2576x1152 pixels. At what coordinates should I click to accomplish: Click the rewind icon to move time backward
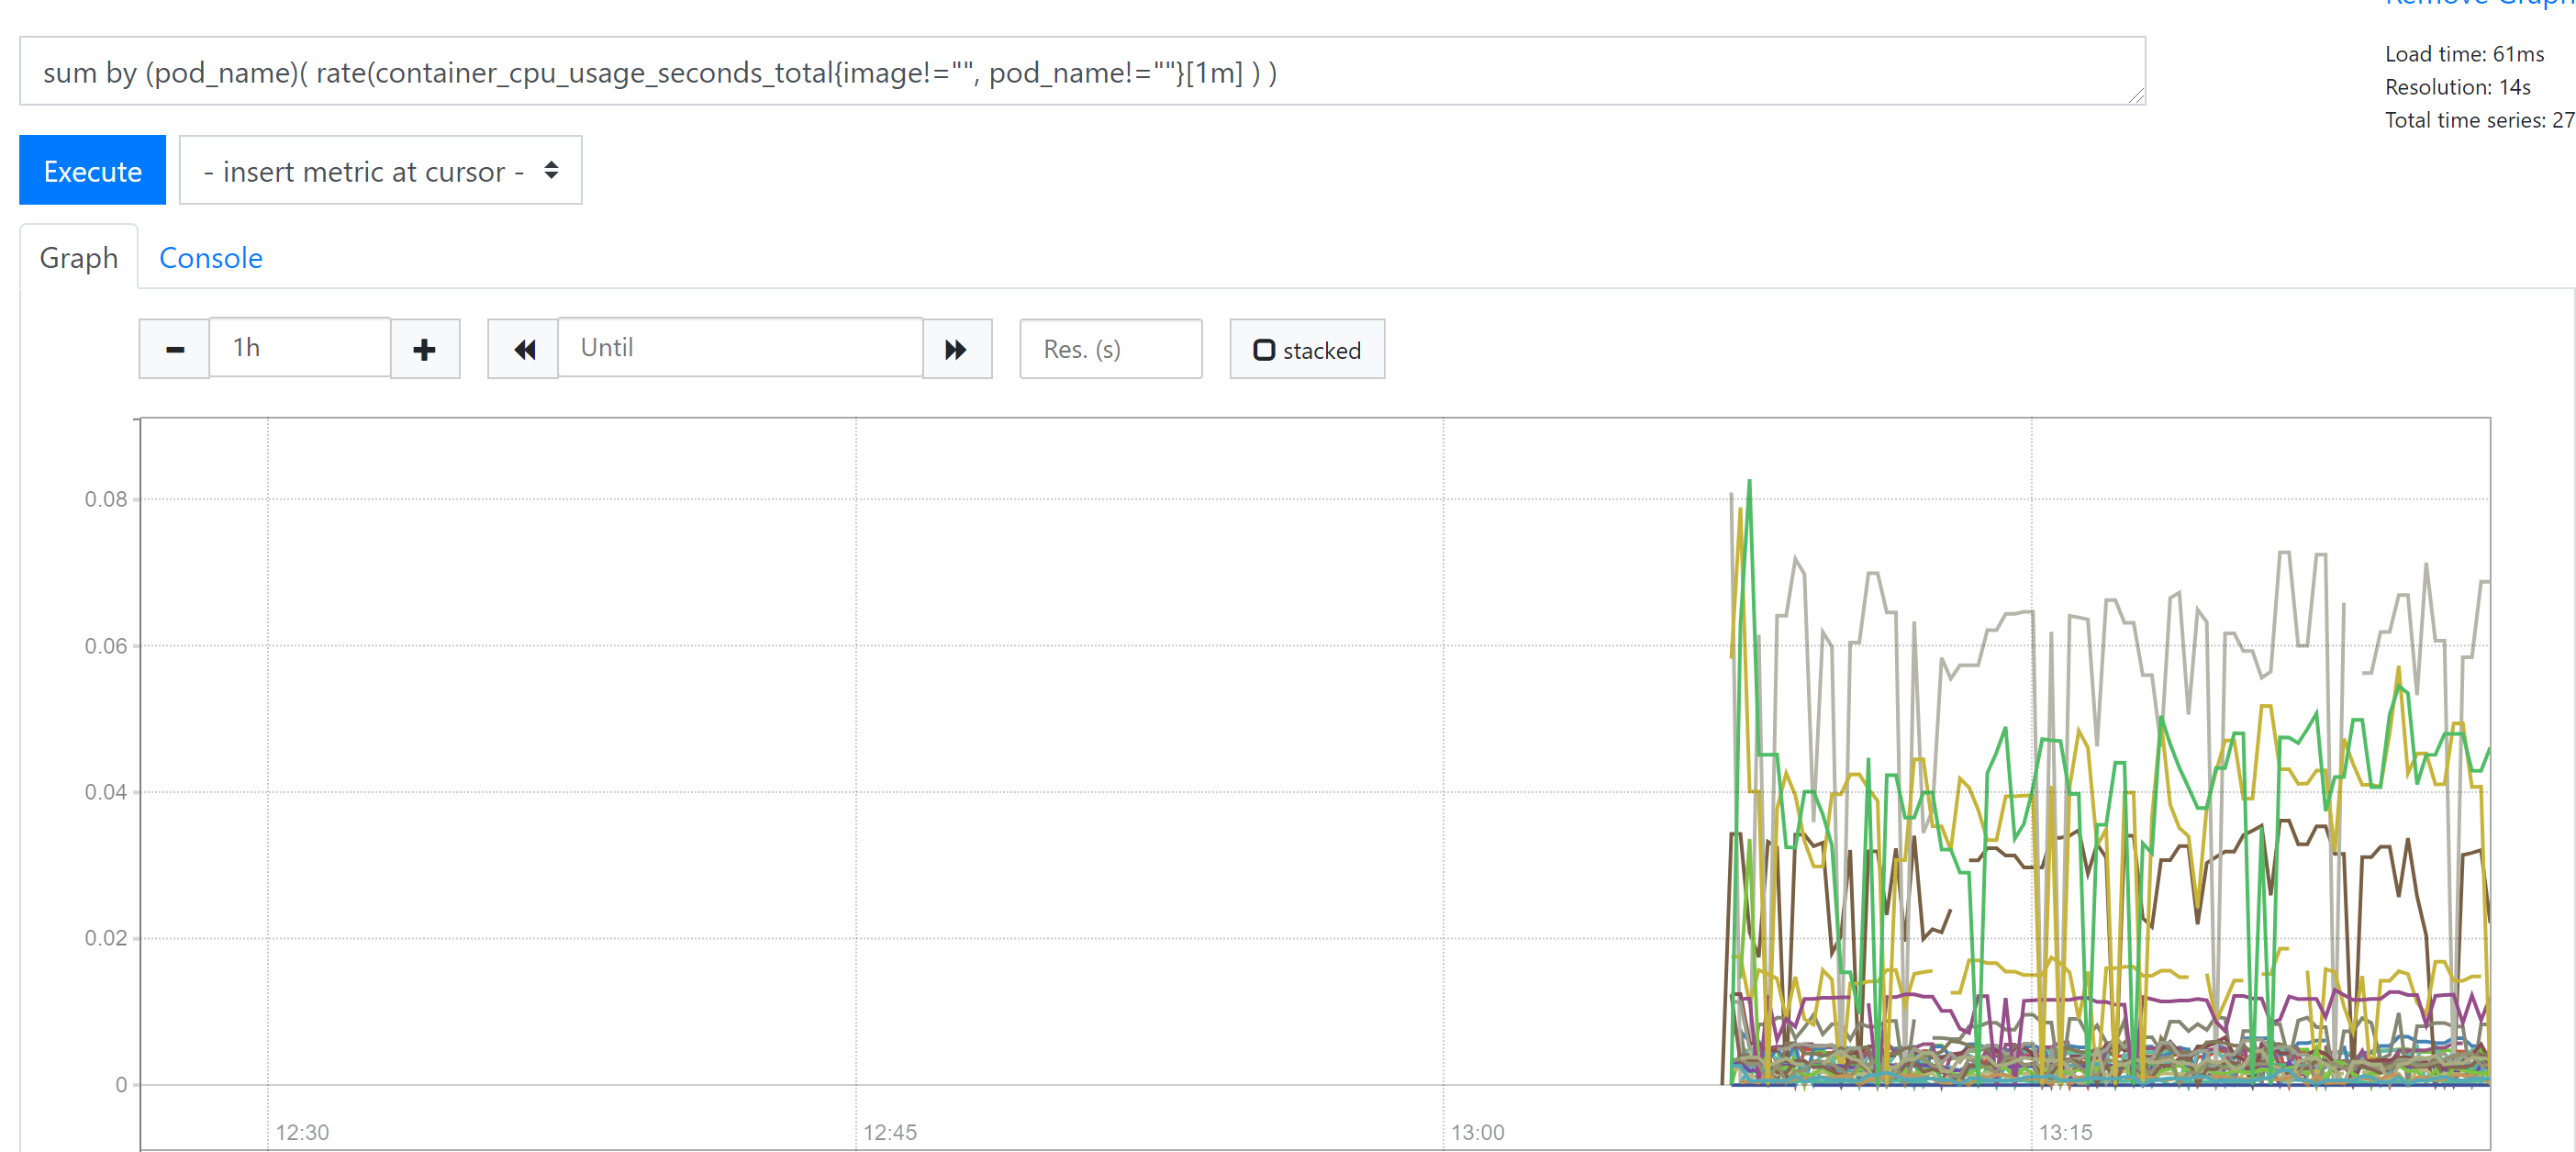523,349
